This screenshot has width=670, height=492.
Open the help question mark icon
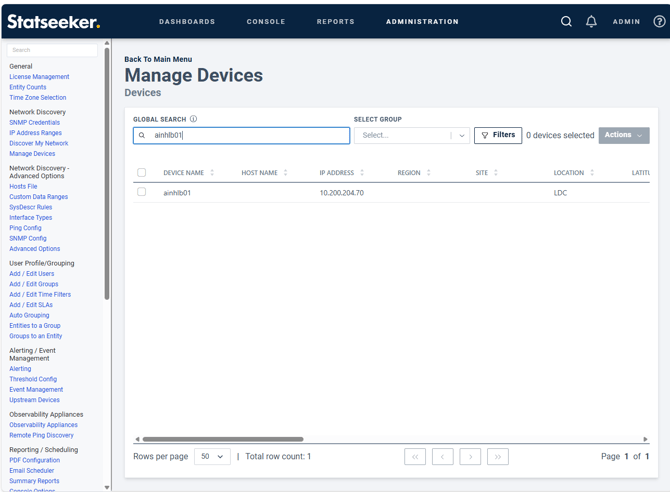(x=659, y=21)
